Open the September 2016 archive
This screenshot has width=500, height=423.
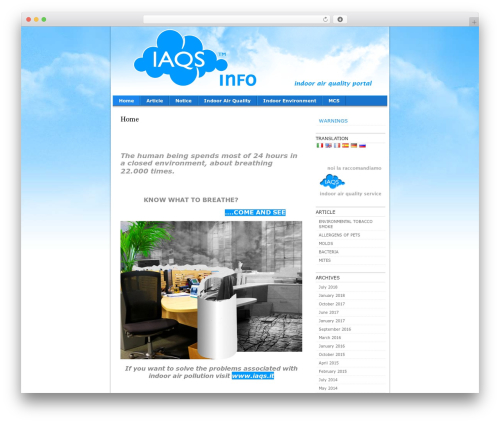click(x=335, y=329)
